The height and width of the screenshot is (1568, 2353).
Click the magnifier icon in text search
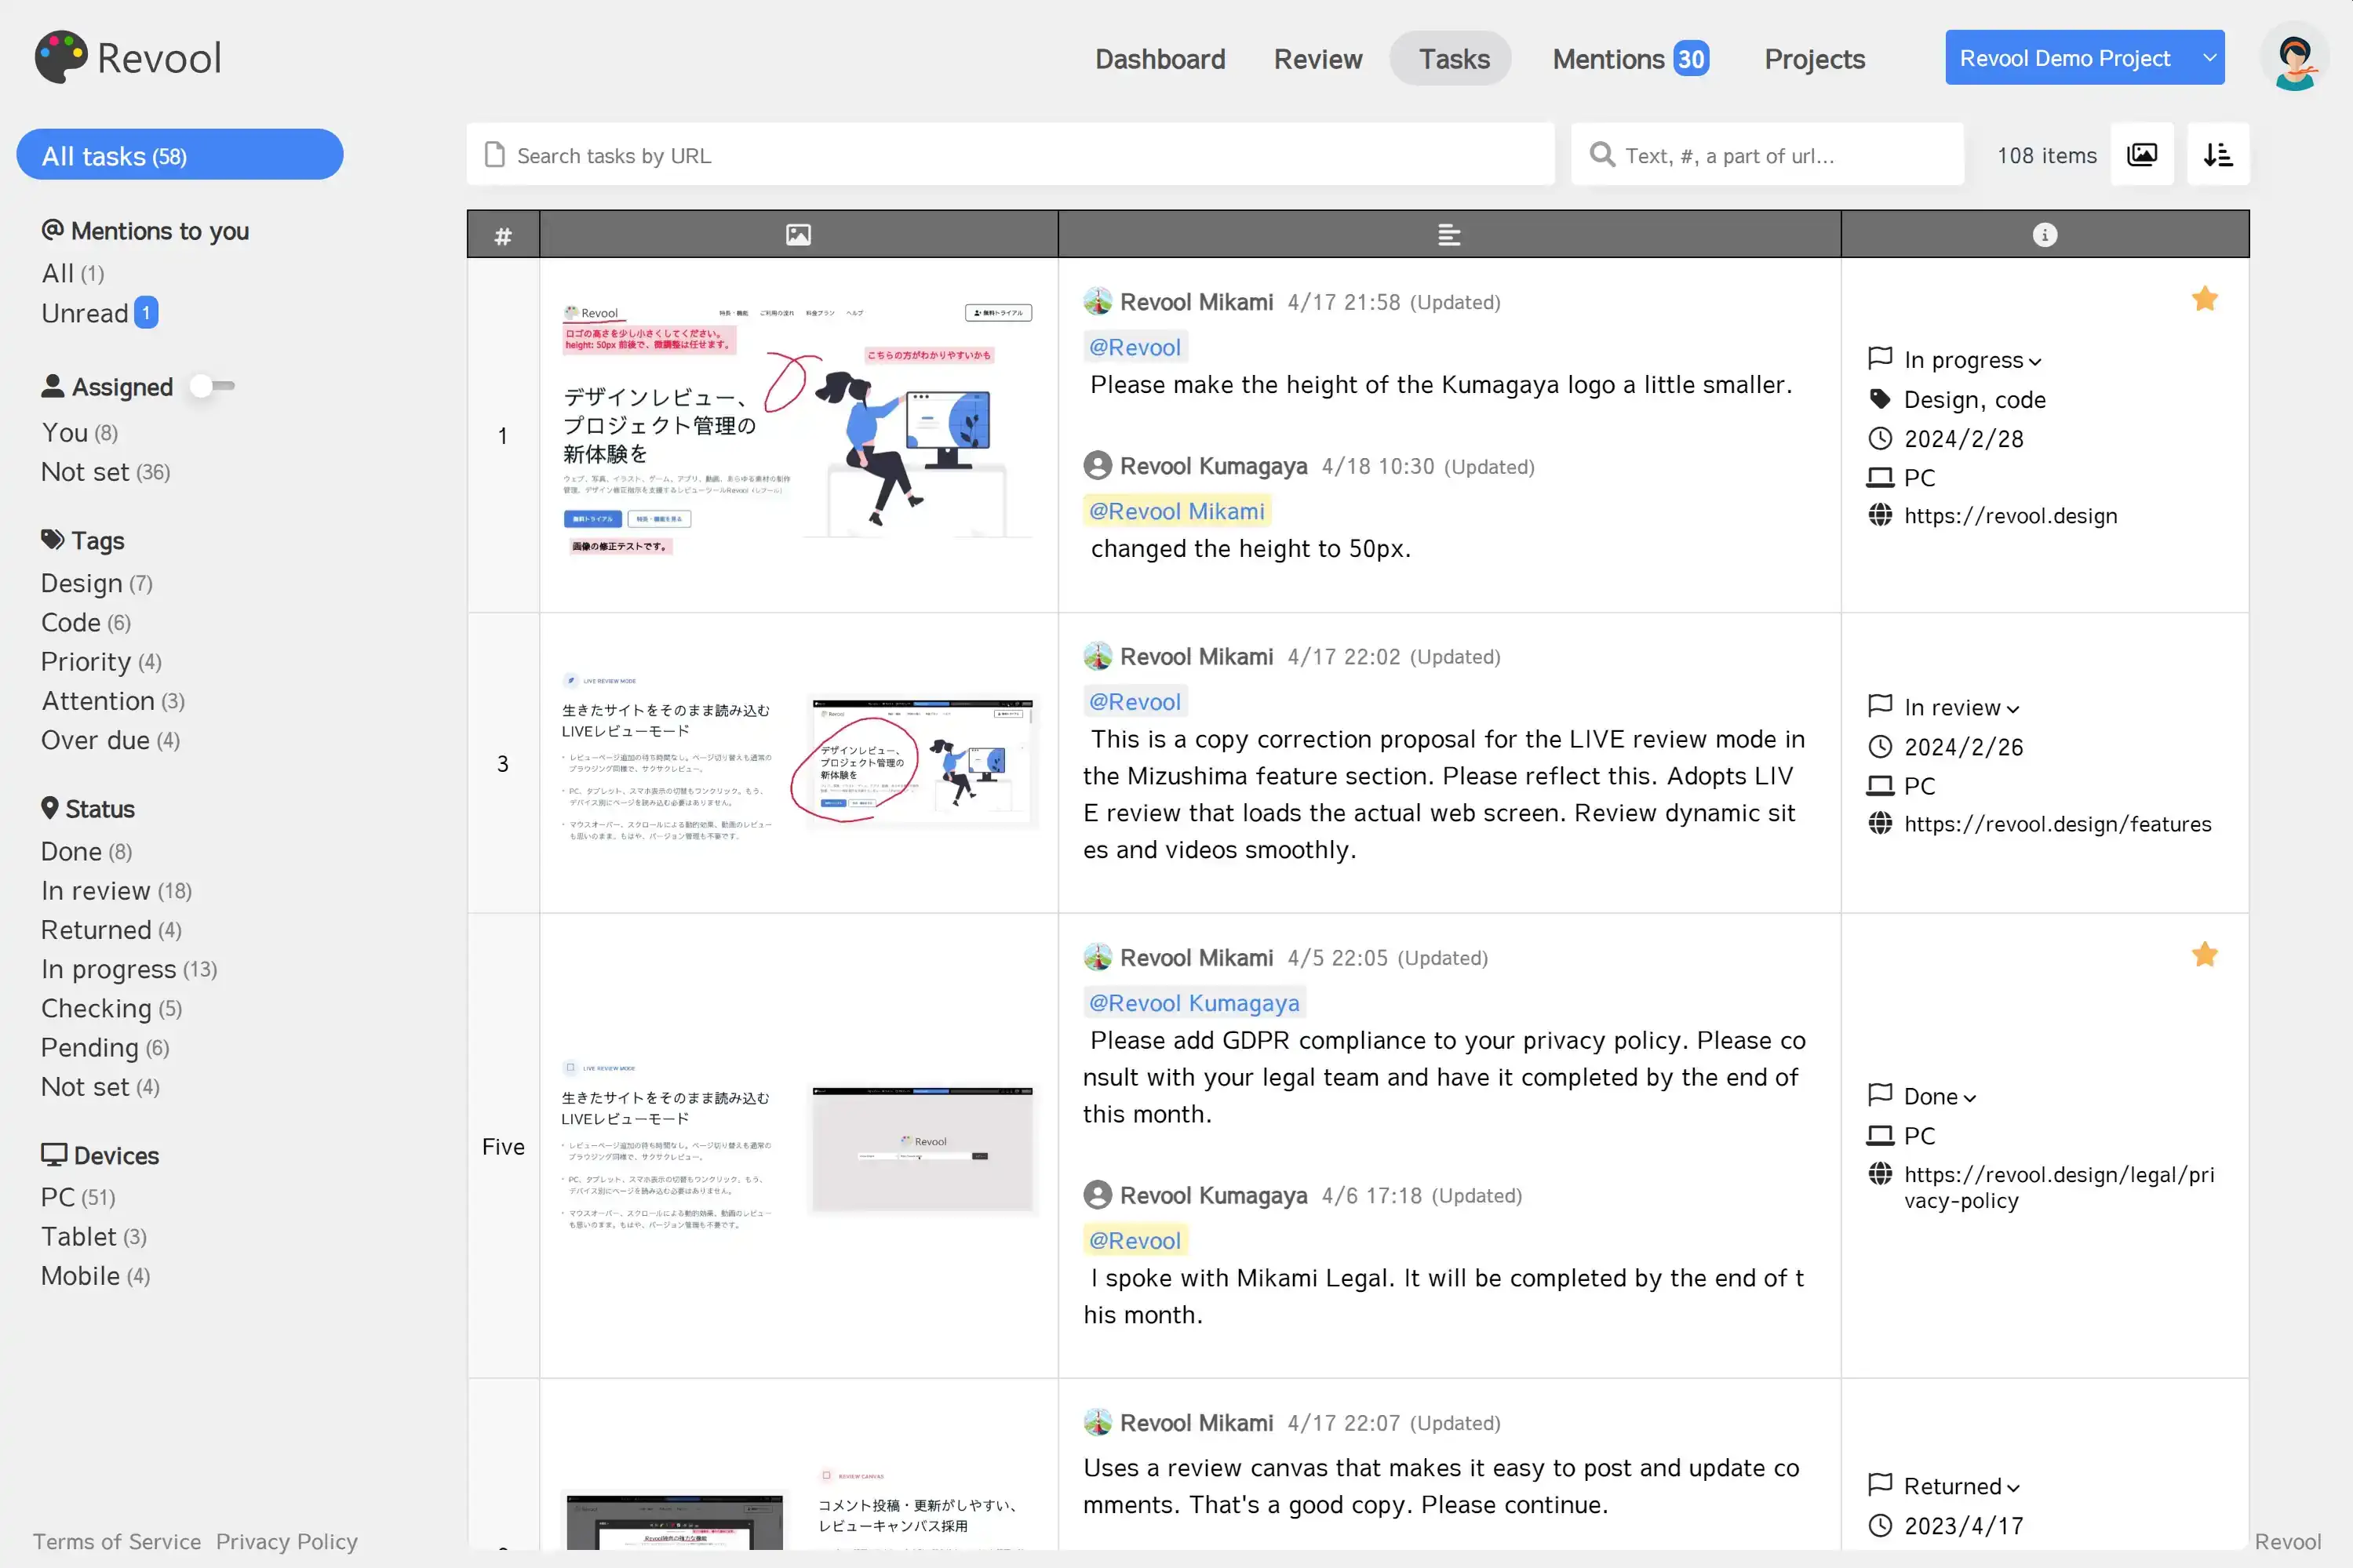point(1602,154)
